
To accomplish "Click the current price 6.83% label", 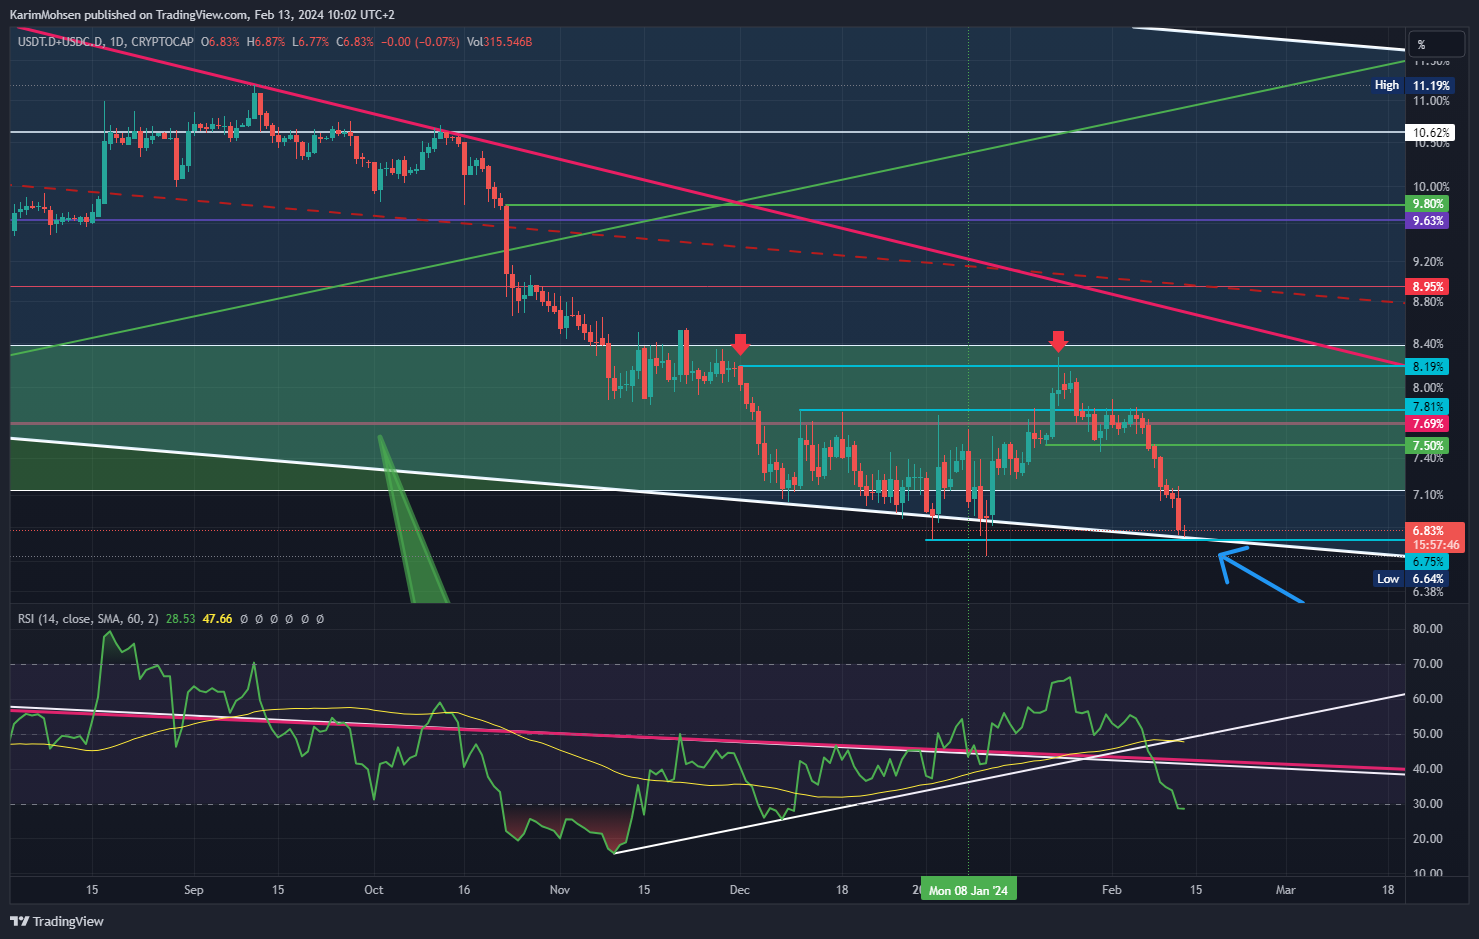I will (x=1428, y=531).
